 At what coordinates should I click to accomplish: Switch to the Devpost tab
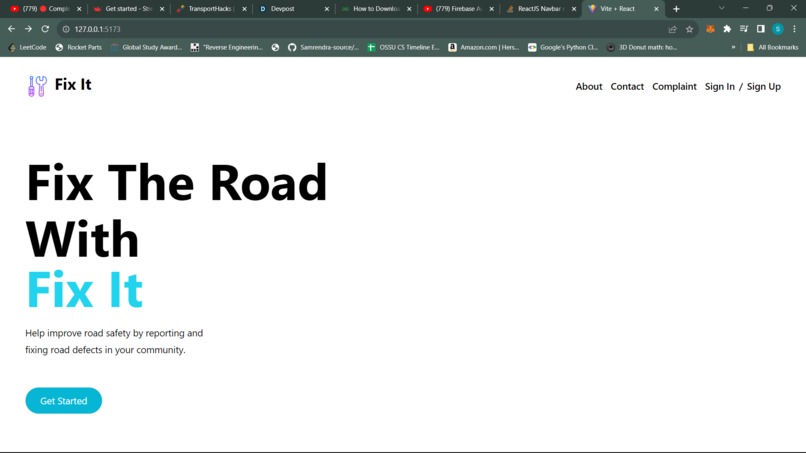pos(294,9)
